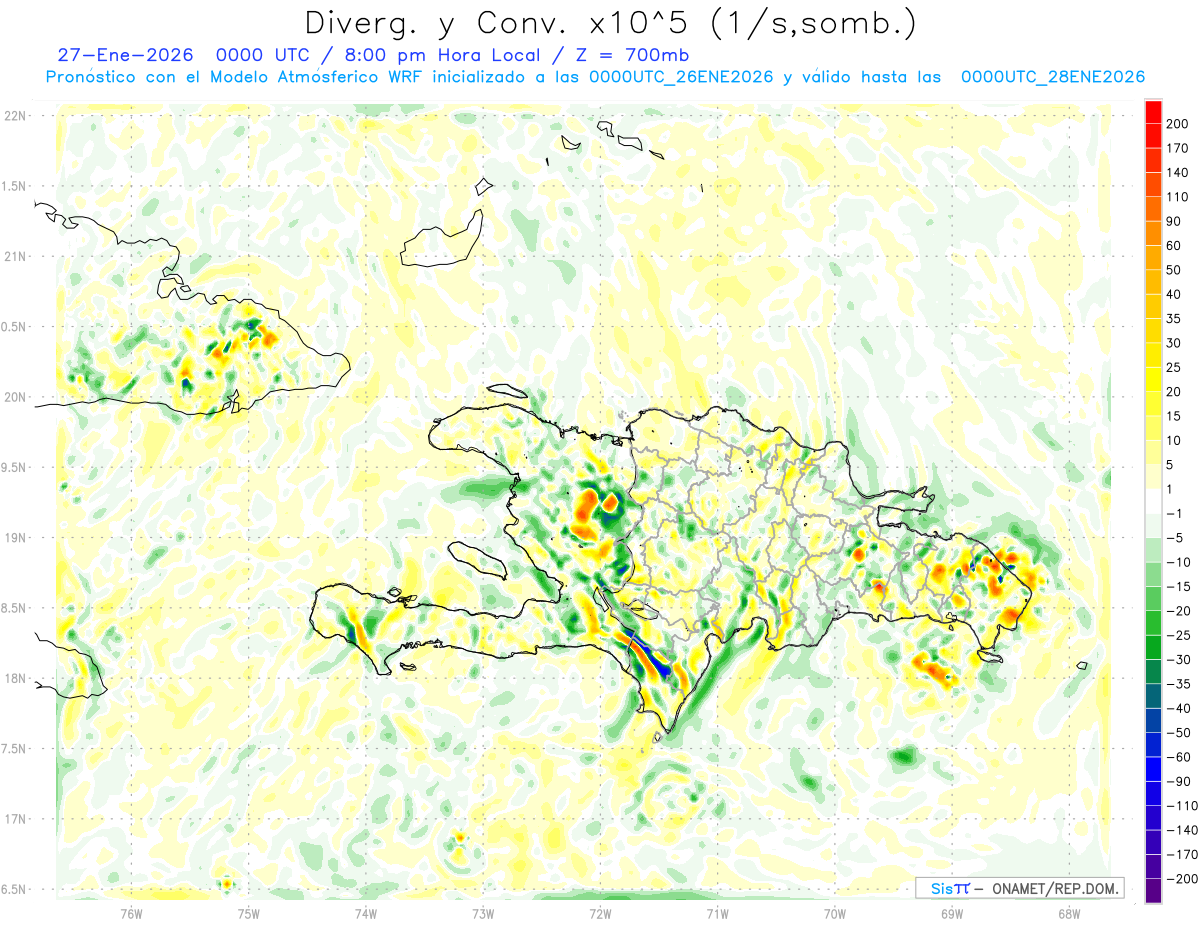Click the 75W longitude label
Viewport: 1200px width, 927px height.
click(248, 913)
